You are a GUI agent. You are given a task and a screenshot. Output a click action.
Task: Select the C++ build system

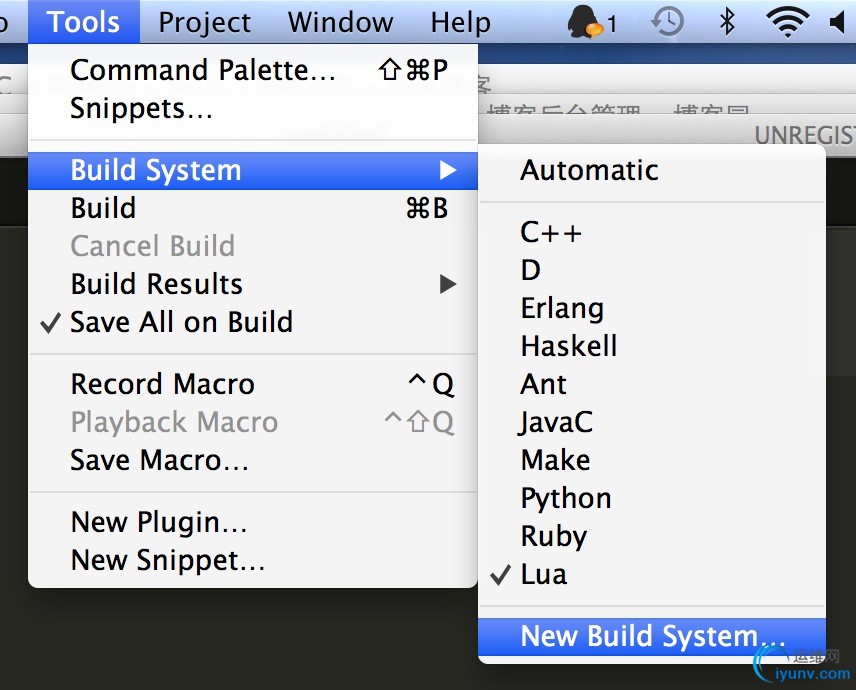[x=550, y=232]
